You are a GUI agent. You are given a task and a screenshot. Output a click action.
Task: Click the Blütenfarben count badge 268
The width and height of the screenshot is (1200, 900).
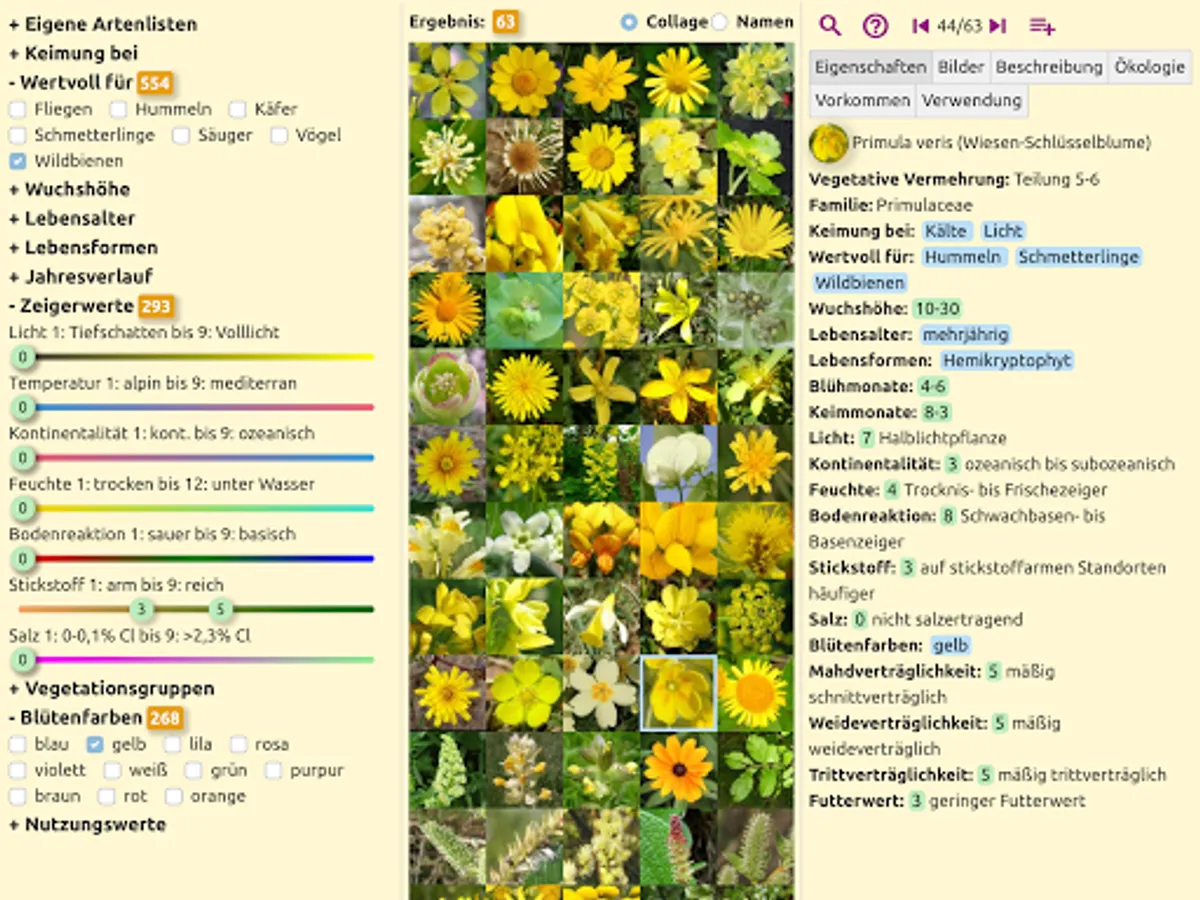tap(165, 718)
